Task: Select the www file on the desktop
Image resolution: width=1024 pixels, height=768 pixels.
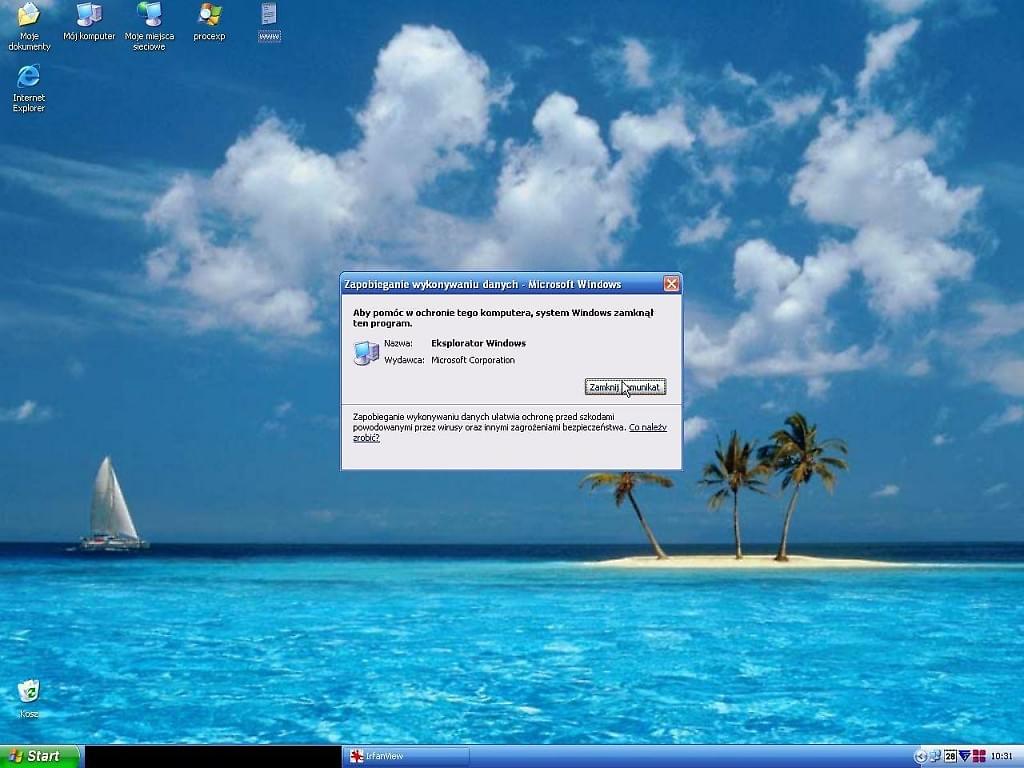Action: click(x=269, y=22)
